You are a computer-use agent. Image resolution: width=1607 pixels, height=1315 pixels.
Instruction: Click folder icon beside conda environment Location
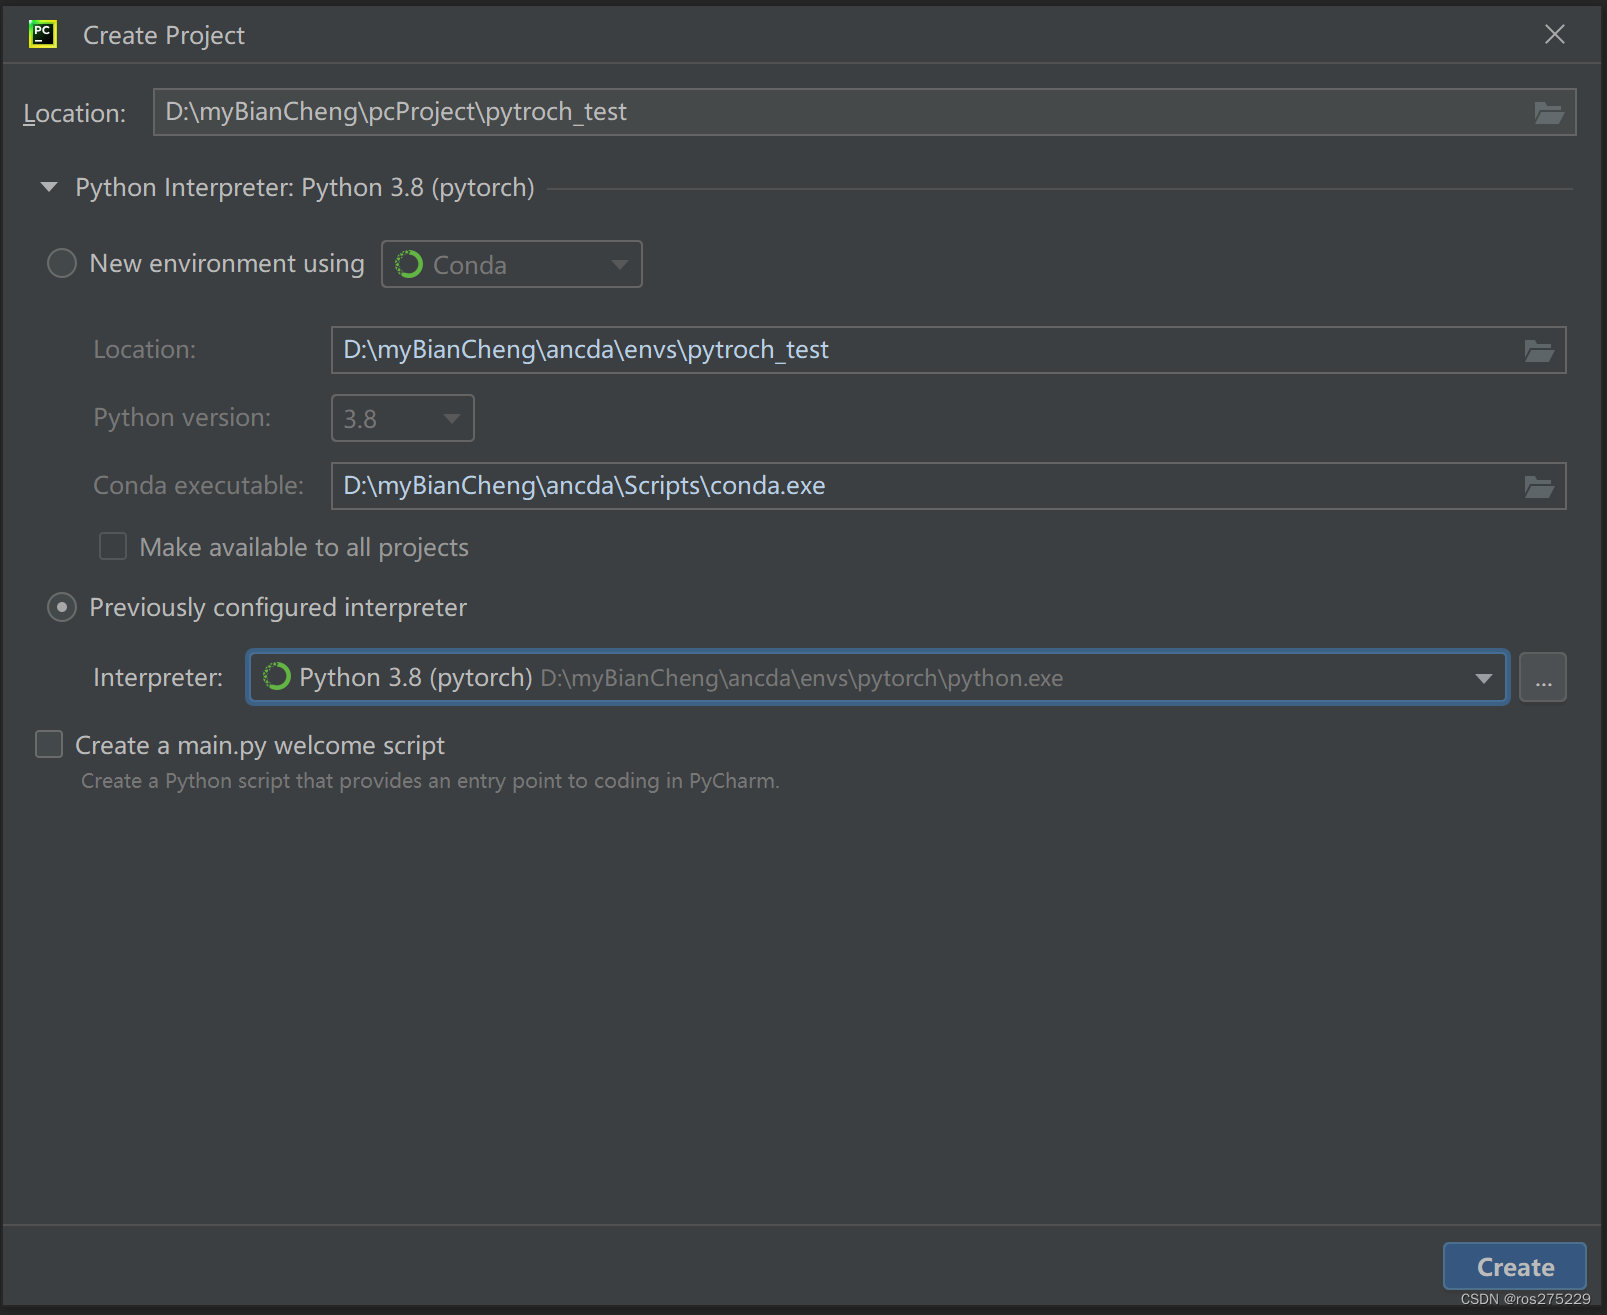pos(1539,350)
